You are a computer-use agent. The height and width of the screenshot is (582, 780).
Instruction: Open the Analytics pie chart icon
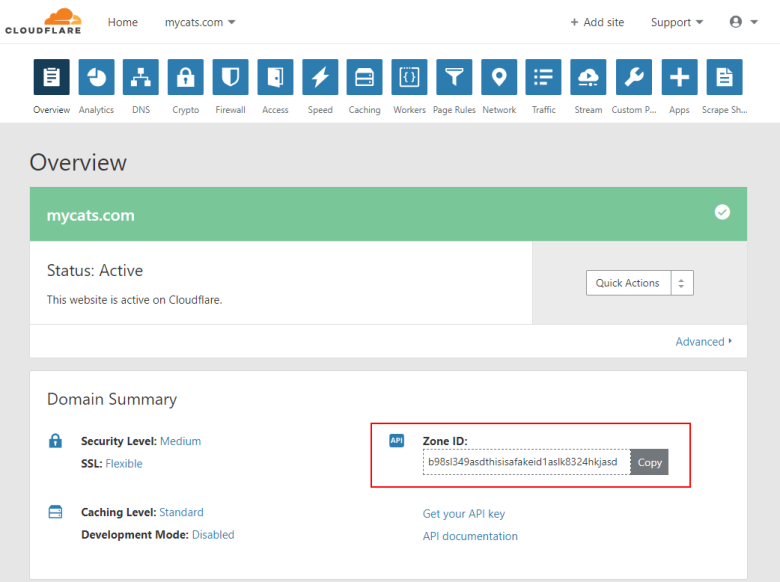[97, 77]
